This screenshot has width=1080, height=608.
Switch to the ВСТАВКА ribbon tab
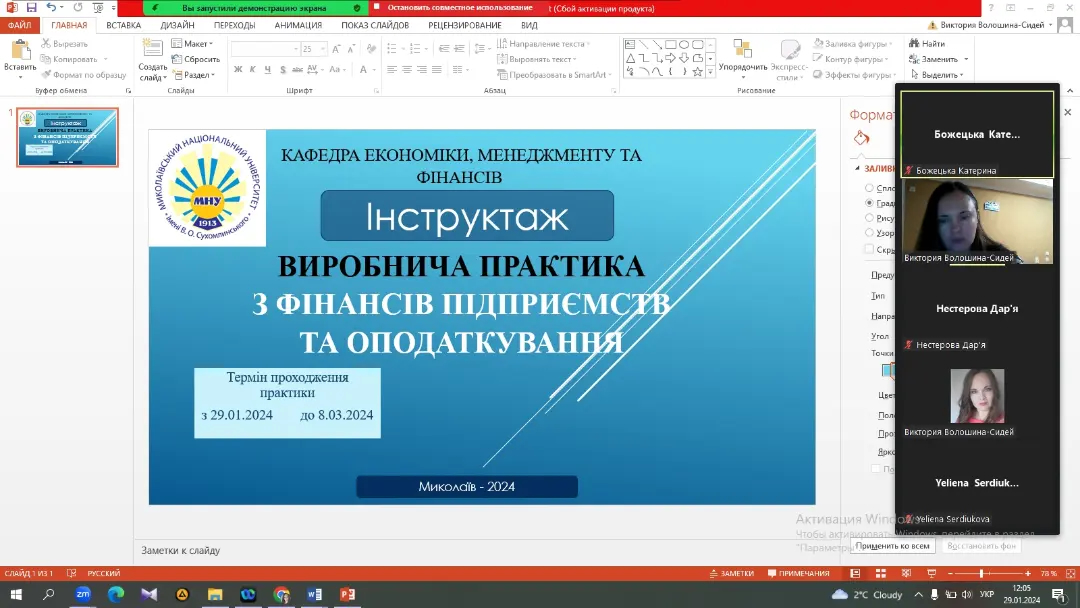(123, 25)
